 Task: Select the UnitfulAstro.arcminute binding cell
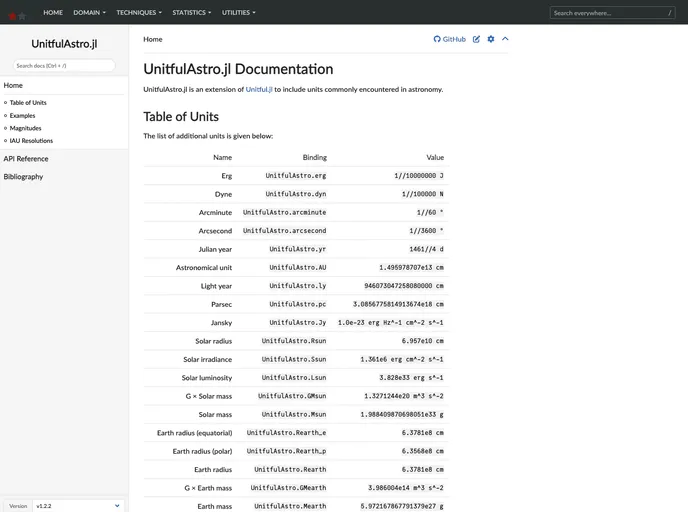(284, 212)
